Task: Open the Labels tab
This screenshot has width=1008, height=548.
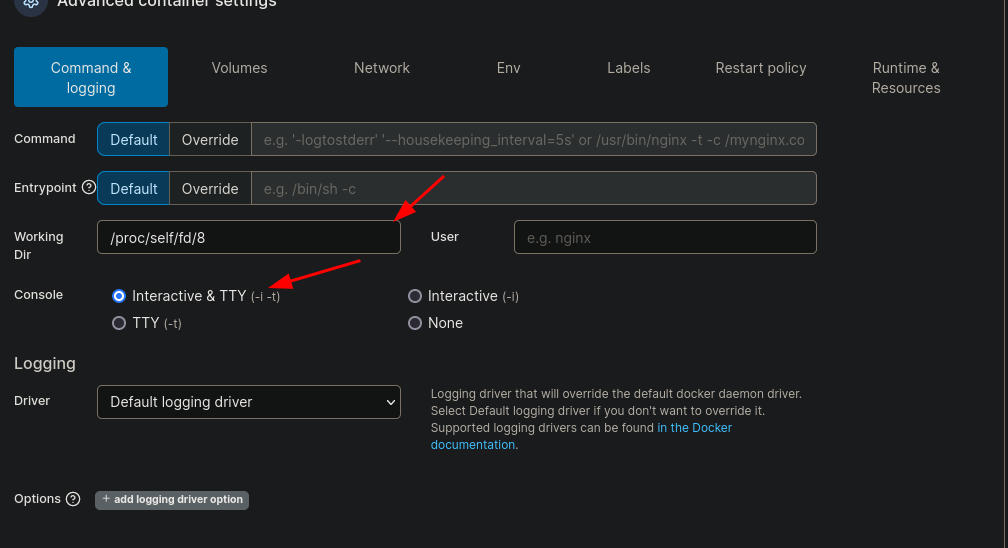Action: tap(628, 68)
